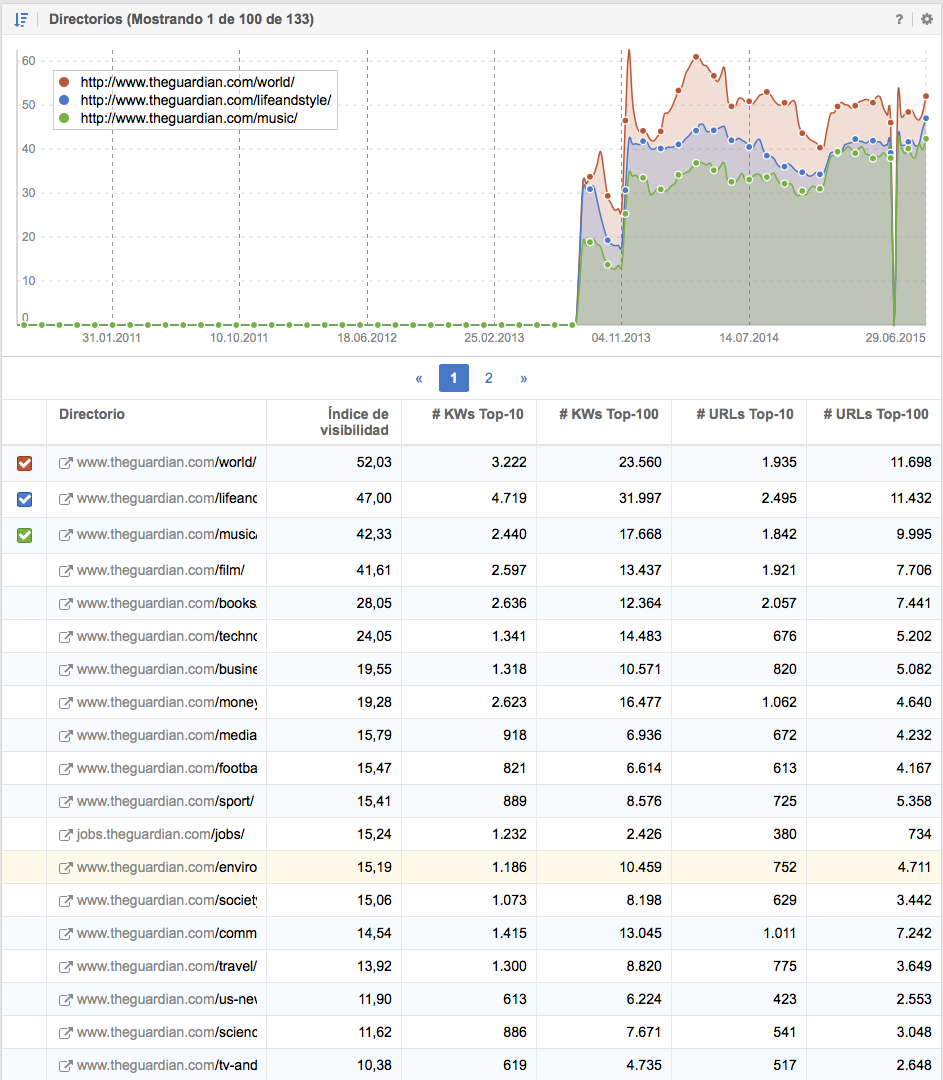The image size is (943, 1080).
Task: Click external link icon for jobs.theguardian.com row
Action: point(66,835)
